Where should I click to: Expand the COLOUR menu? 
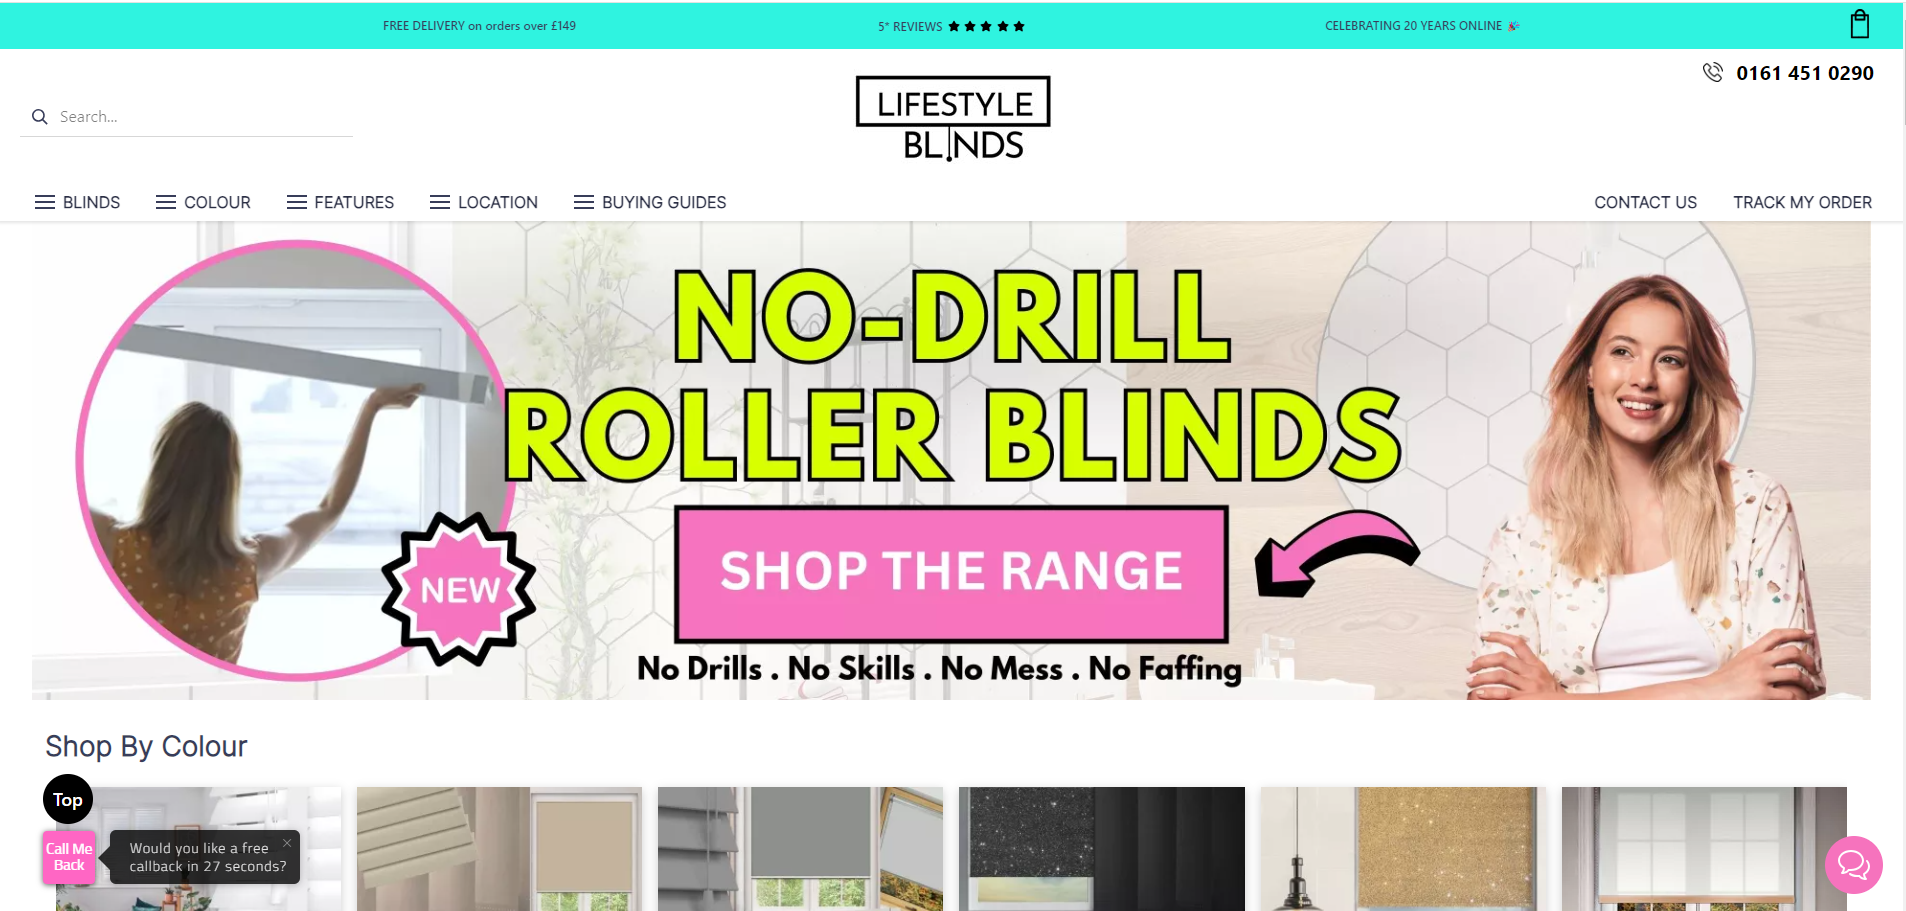[x=203, y=202]
